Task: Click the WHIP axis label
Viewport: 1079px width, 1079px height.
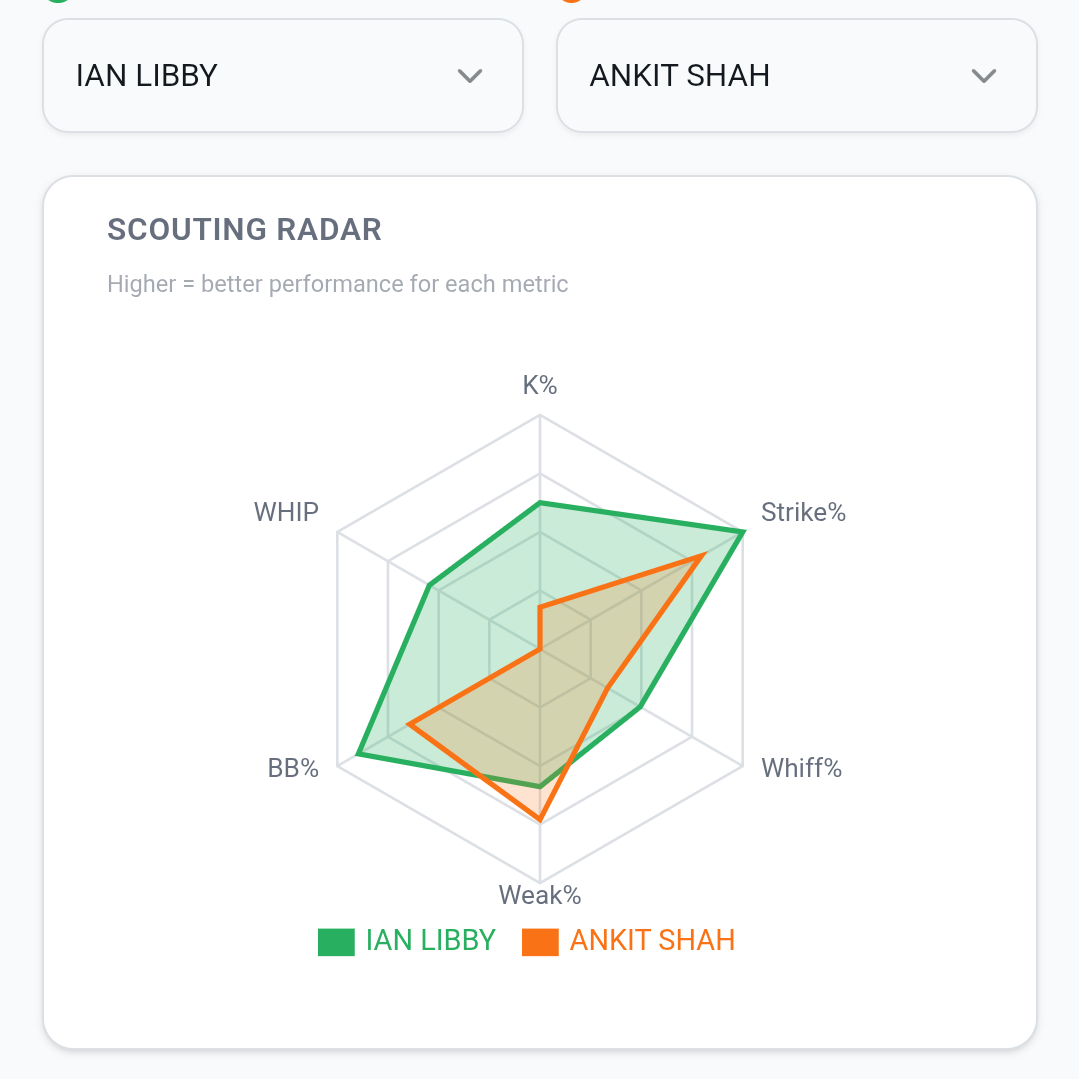Action: click(x=287, y=512)
